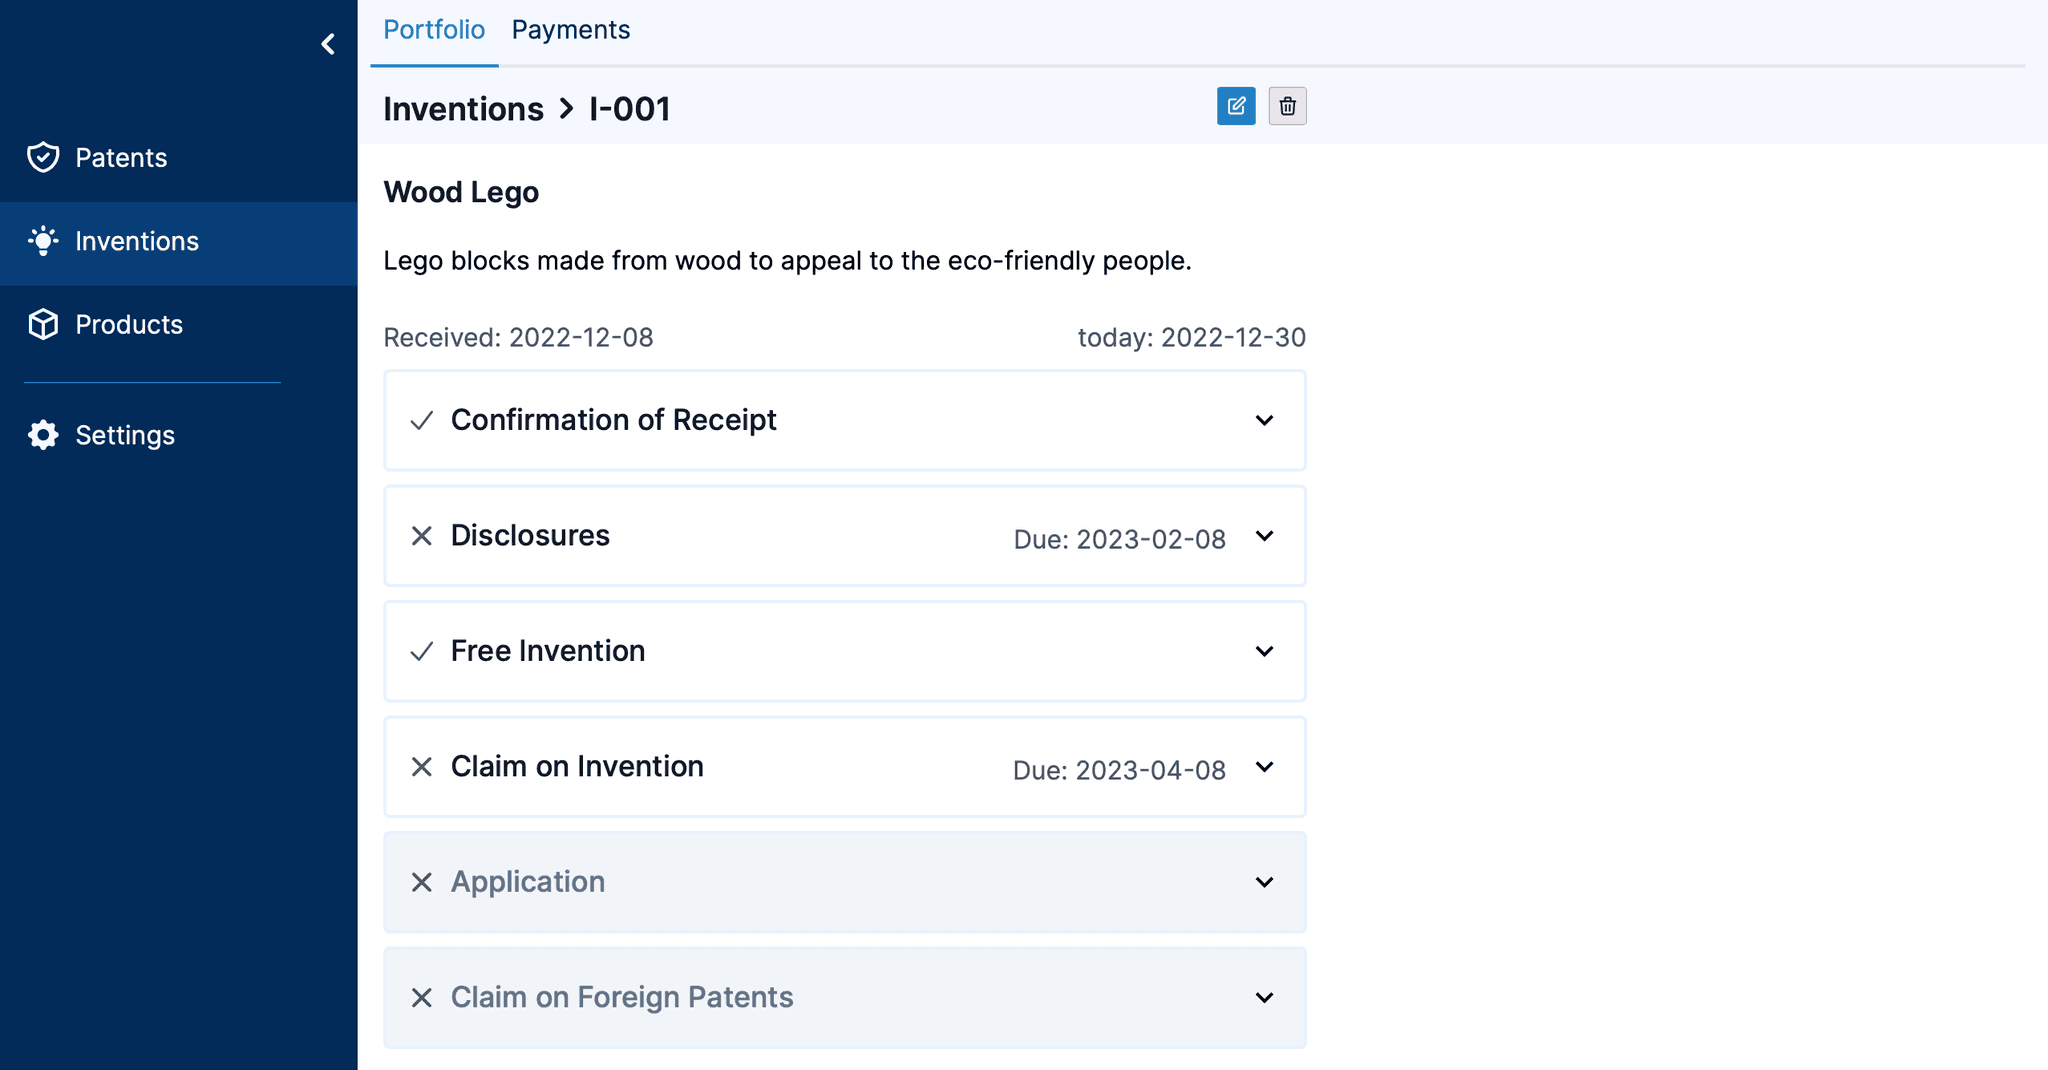Screen dimensions: 2048x1070
Task: Click the checkmark beside Free Invention
Action: point(421,651)
